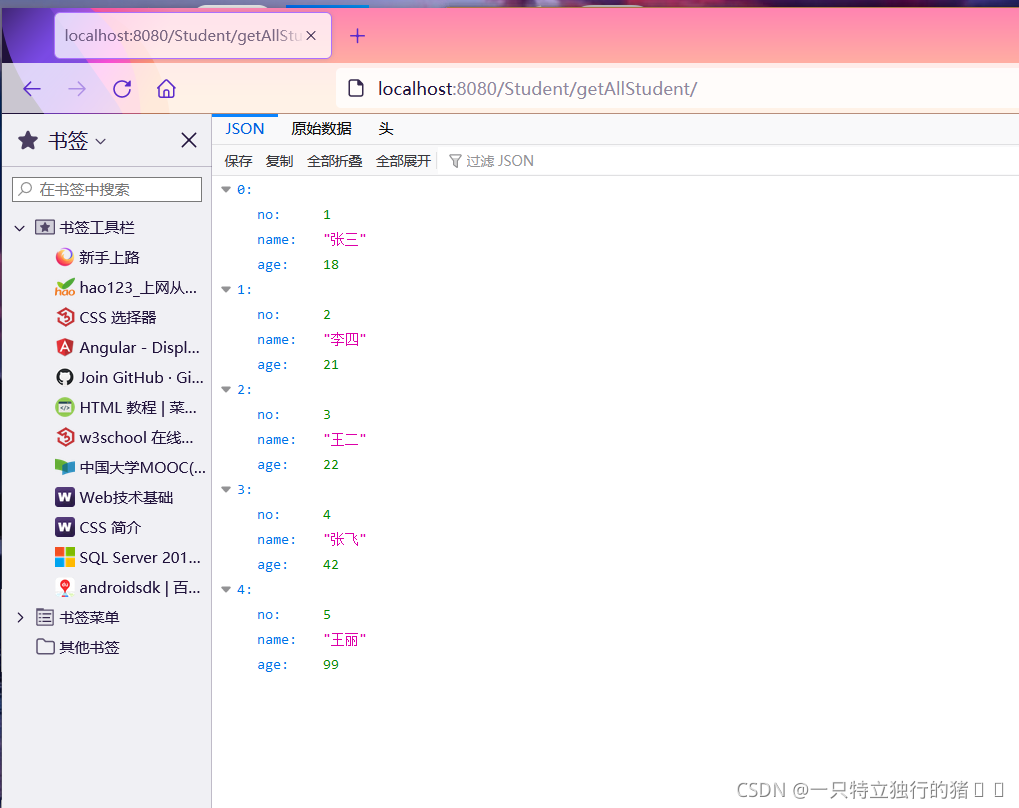The height and width of the screenshot is (808, 1019).
Task: Click the forward navigation arrow
Action: (x=77, y=88)
